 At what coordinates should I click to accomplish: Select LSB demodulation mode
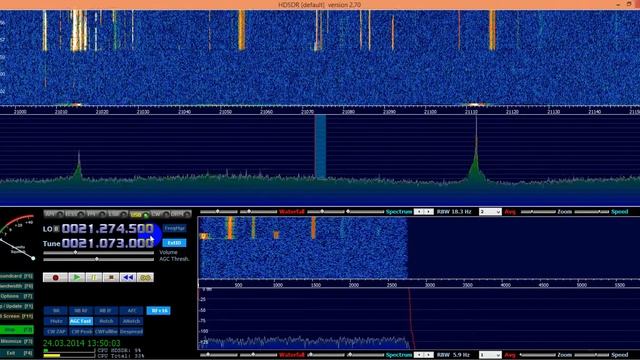coord(117,214)
